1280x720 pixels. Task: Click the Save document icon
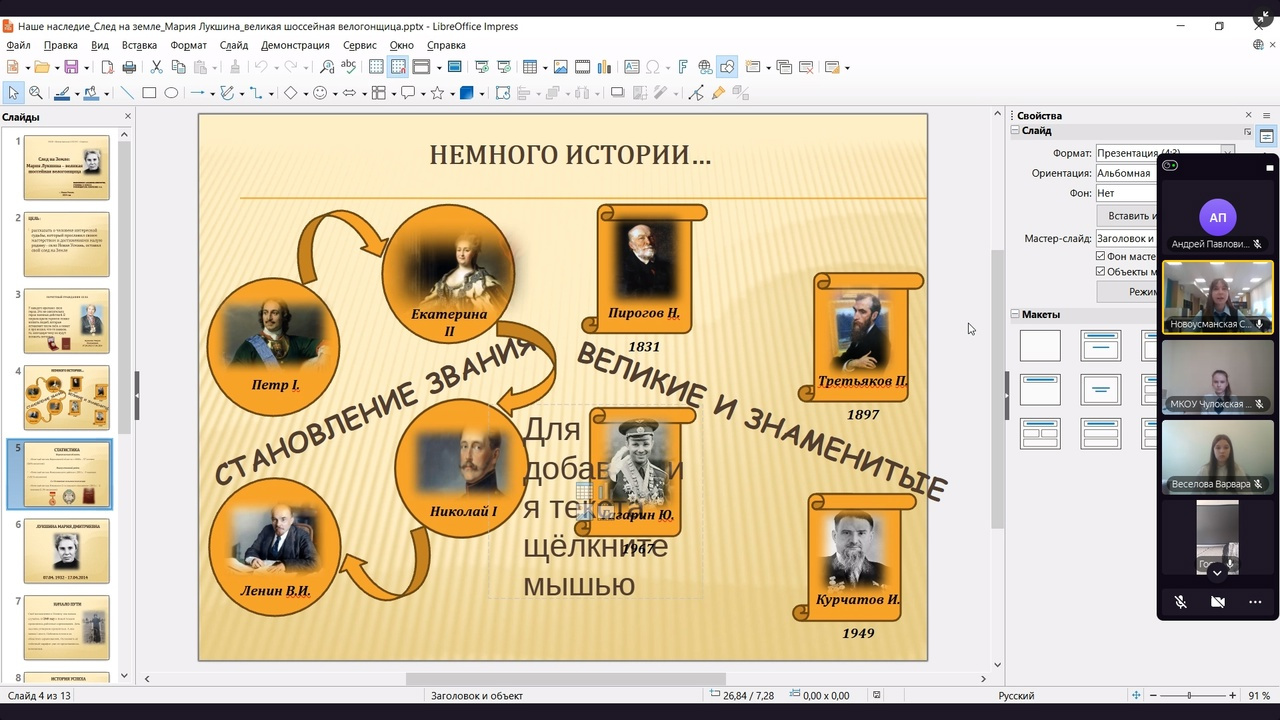pos(71,67)
